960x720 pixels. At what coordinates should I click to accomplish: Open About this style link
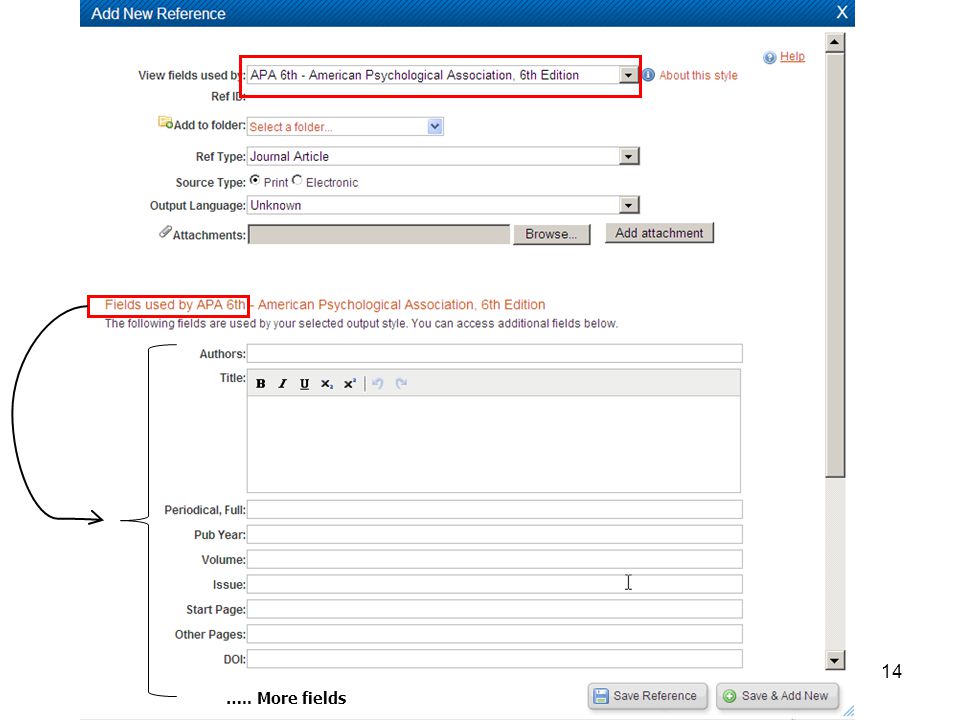coord(698,75)
